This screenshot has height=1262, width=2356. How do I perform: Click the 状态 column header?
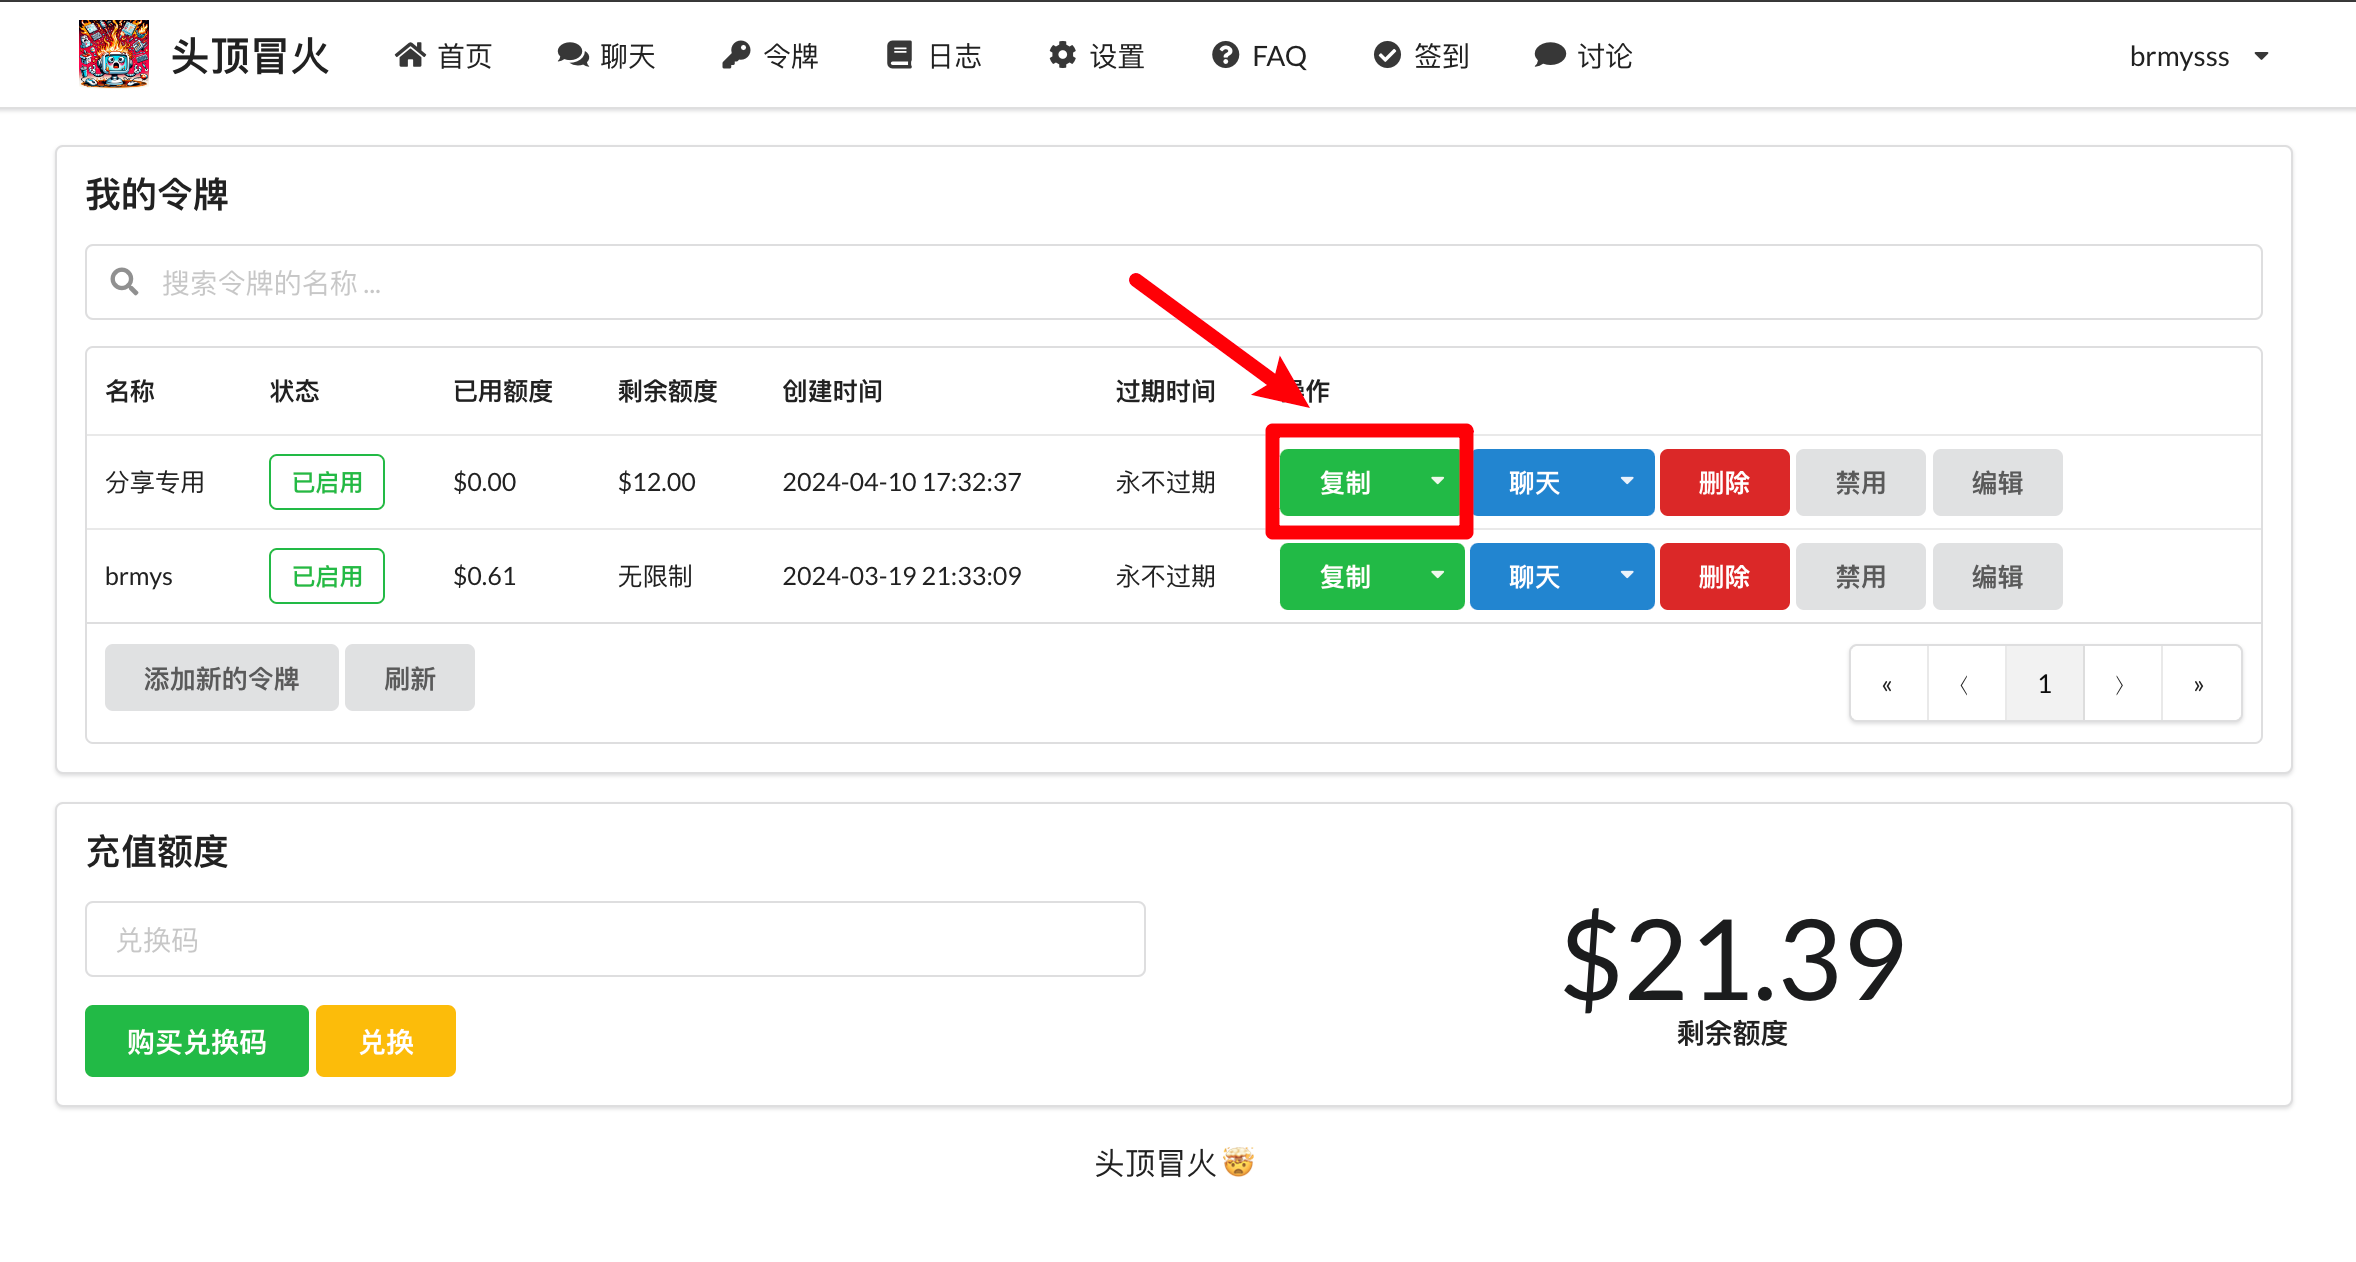click(x=294, y=391)
